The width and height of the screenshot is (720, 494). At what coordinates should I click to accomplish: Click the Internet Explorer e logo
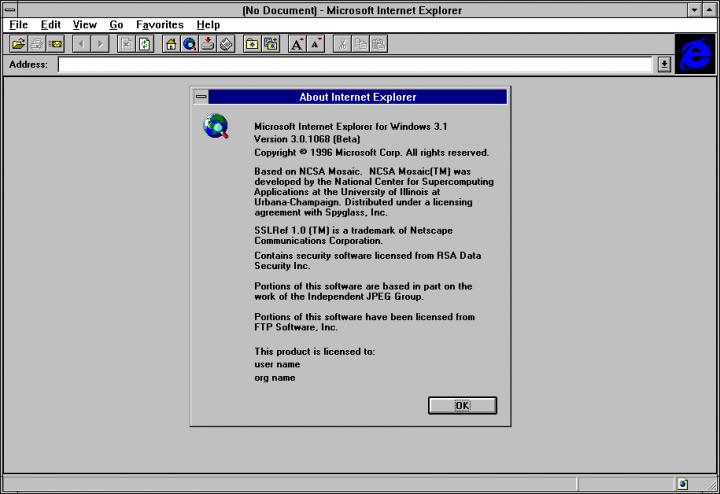point(695,54)
